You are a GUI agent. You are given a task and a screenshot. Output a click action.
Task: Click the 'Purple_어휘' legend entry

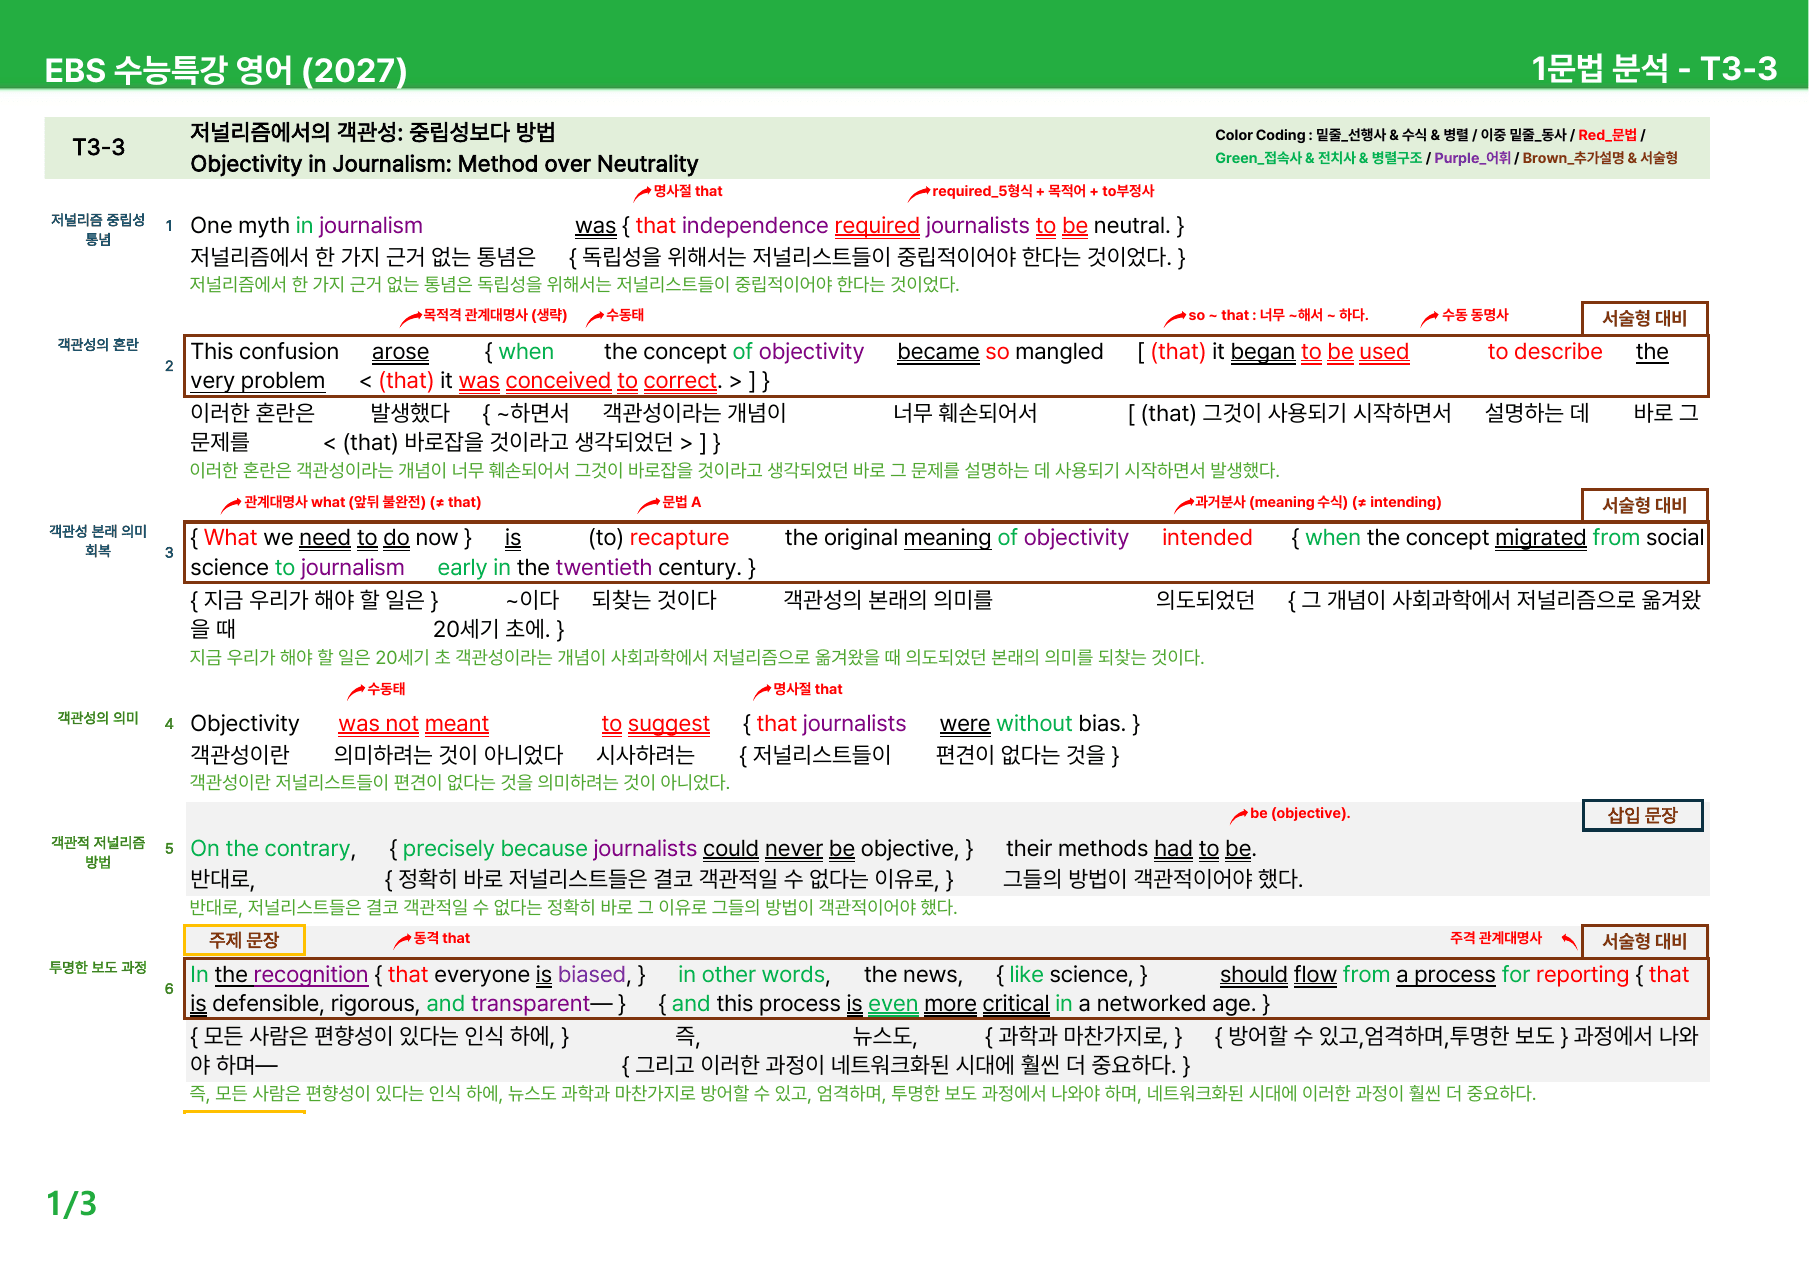pos(1472,158)
